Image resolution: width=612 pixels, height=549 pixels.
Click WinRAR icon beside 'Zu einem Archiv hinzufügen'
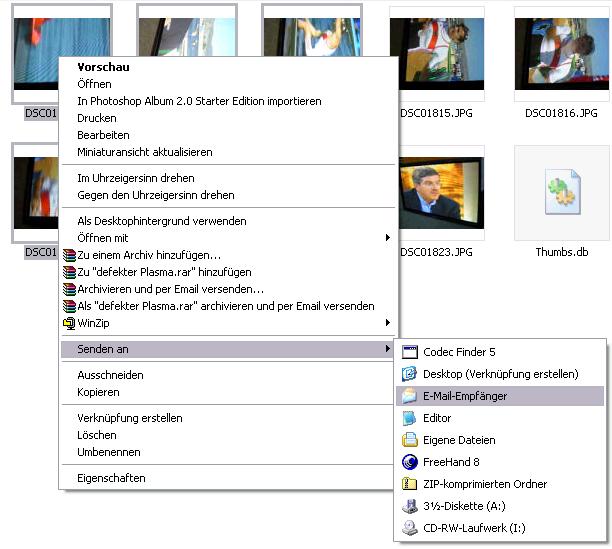(x=69, y=255)
